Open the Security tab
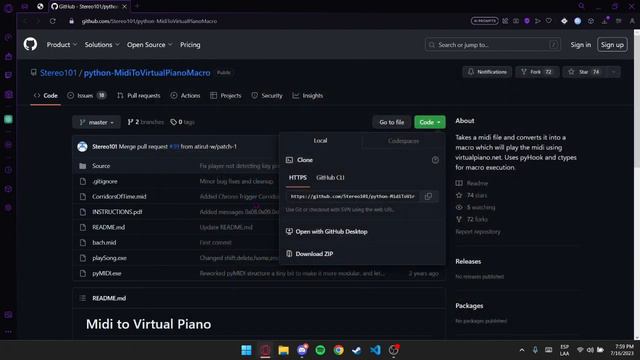640x360 pixels. pyautogui.click(x=267, y=96)
